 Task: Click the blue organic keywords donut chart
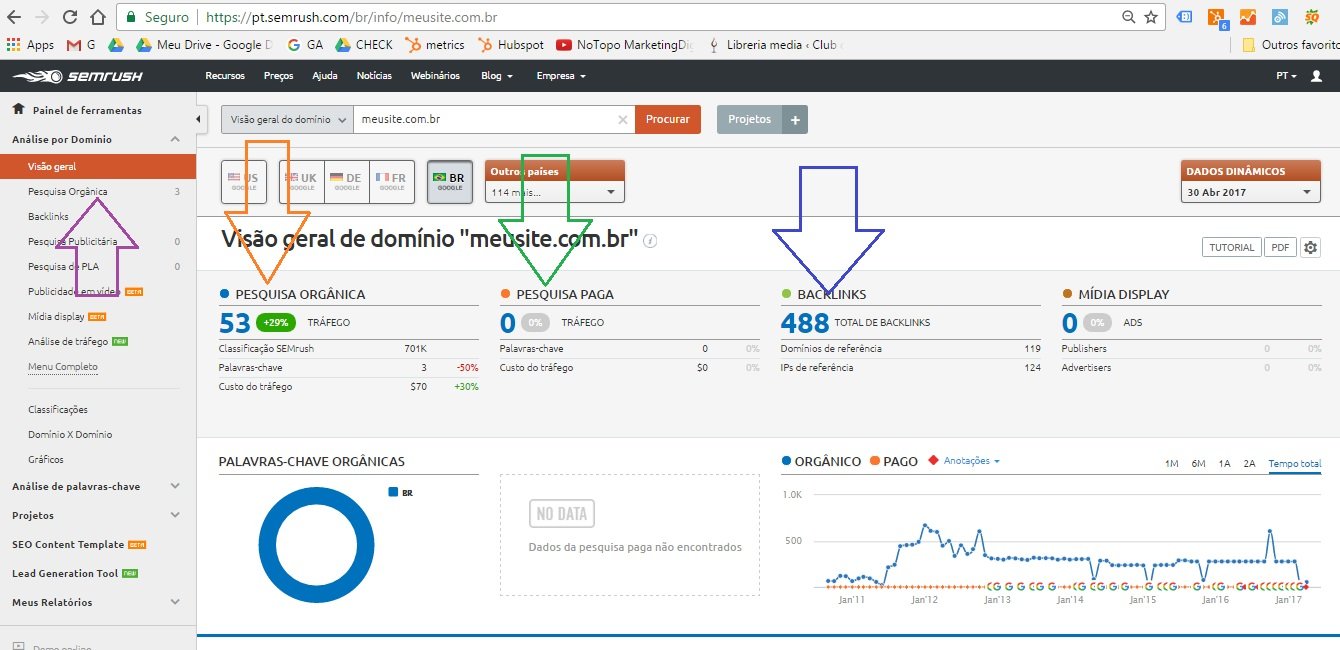(x=316, y=545)
